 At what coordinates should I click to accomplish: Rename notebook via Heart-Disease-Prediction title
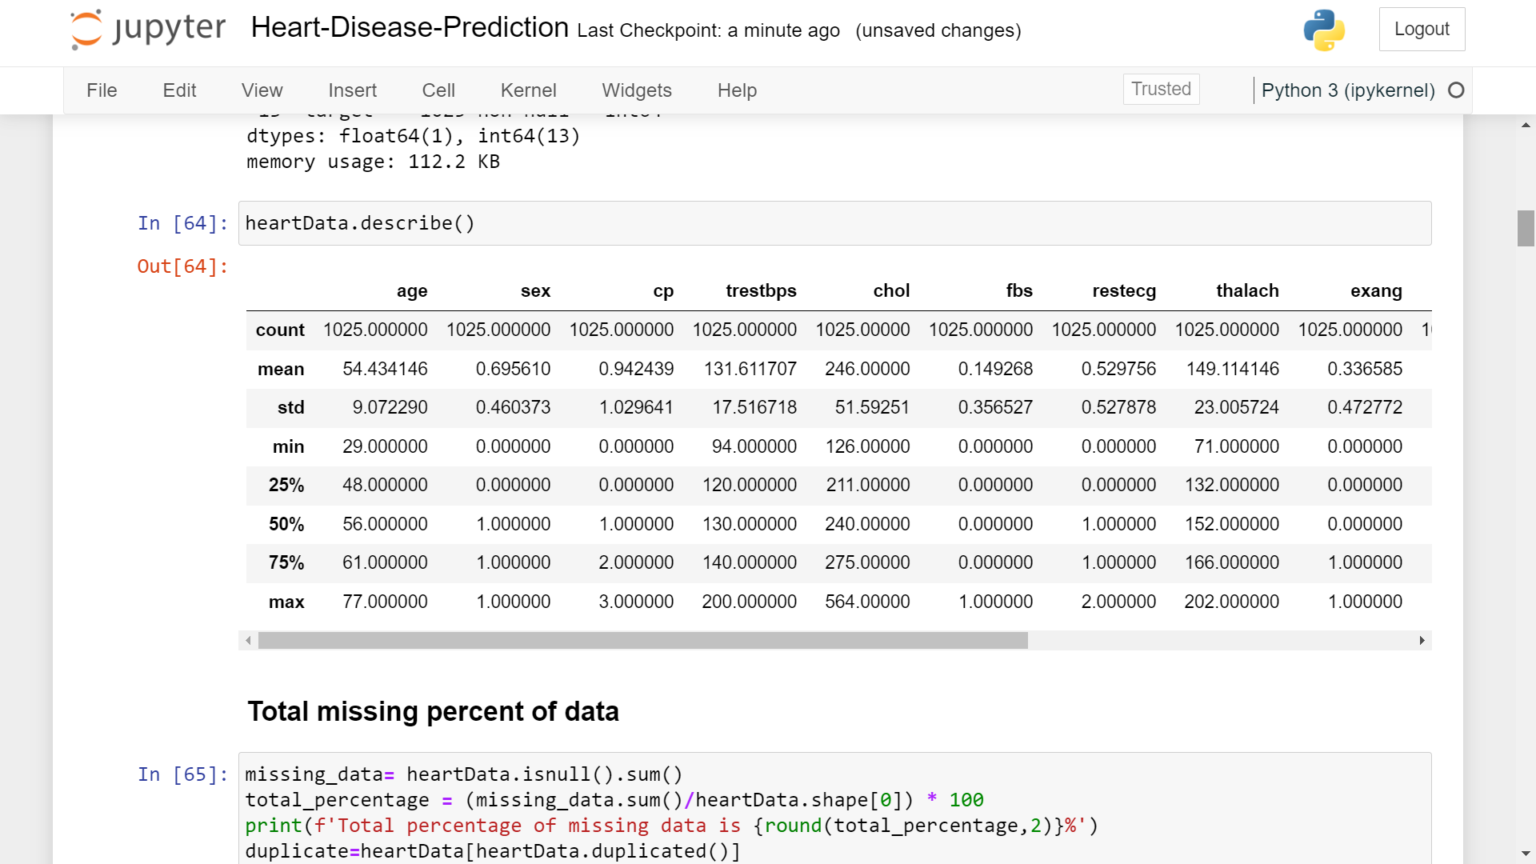(x=409, y=28)
